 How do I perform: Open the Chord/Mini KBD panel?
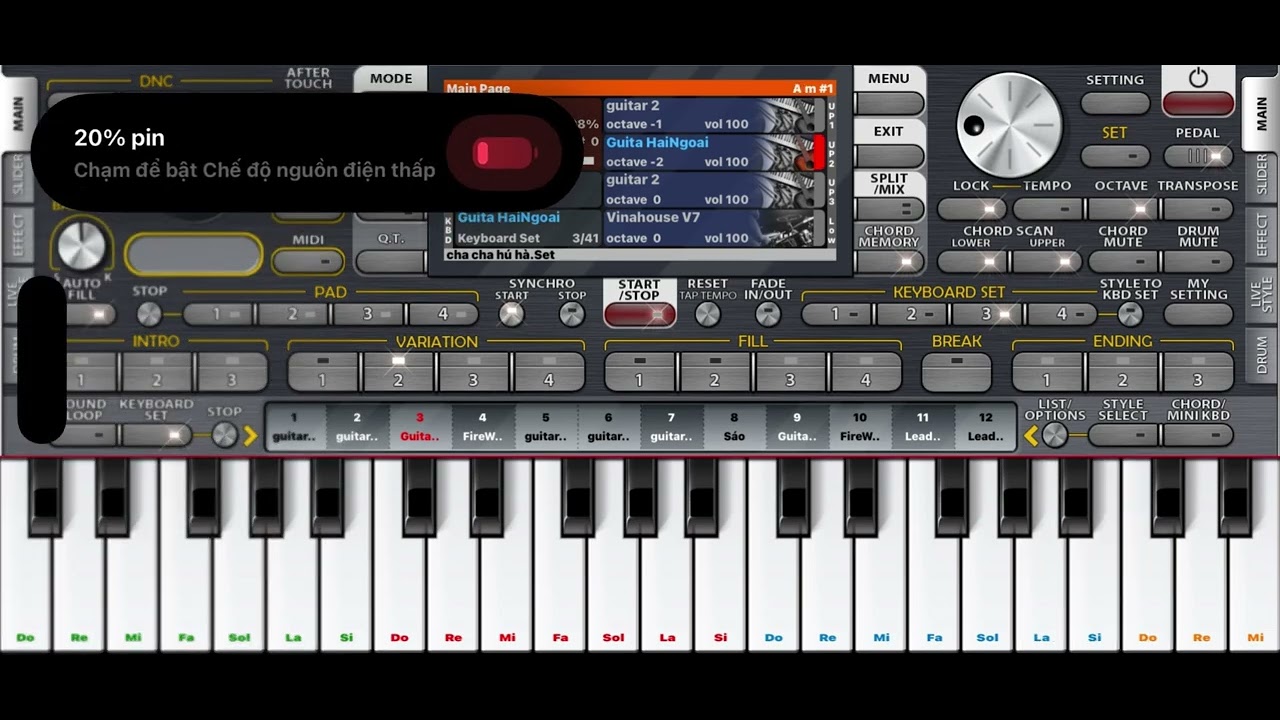tap(1198, 435)
